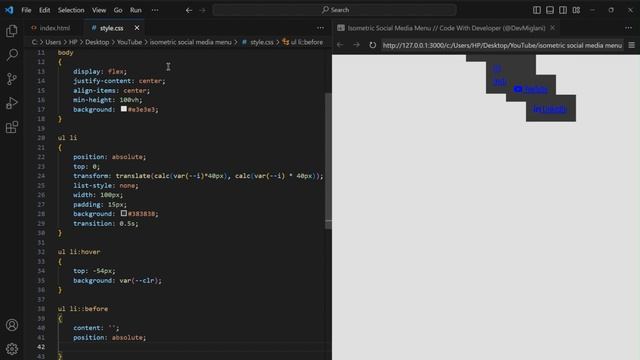
Task: Open the Explorer view in activity bar
Action: [12, 31]
